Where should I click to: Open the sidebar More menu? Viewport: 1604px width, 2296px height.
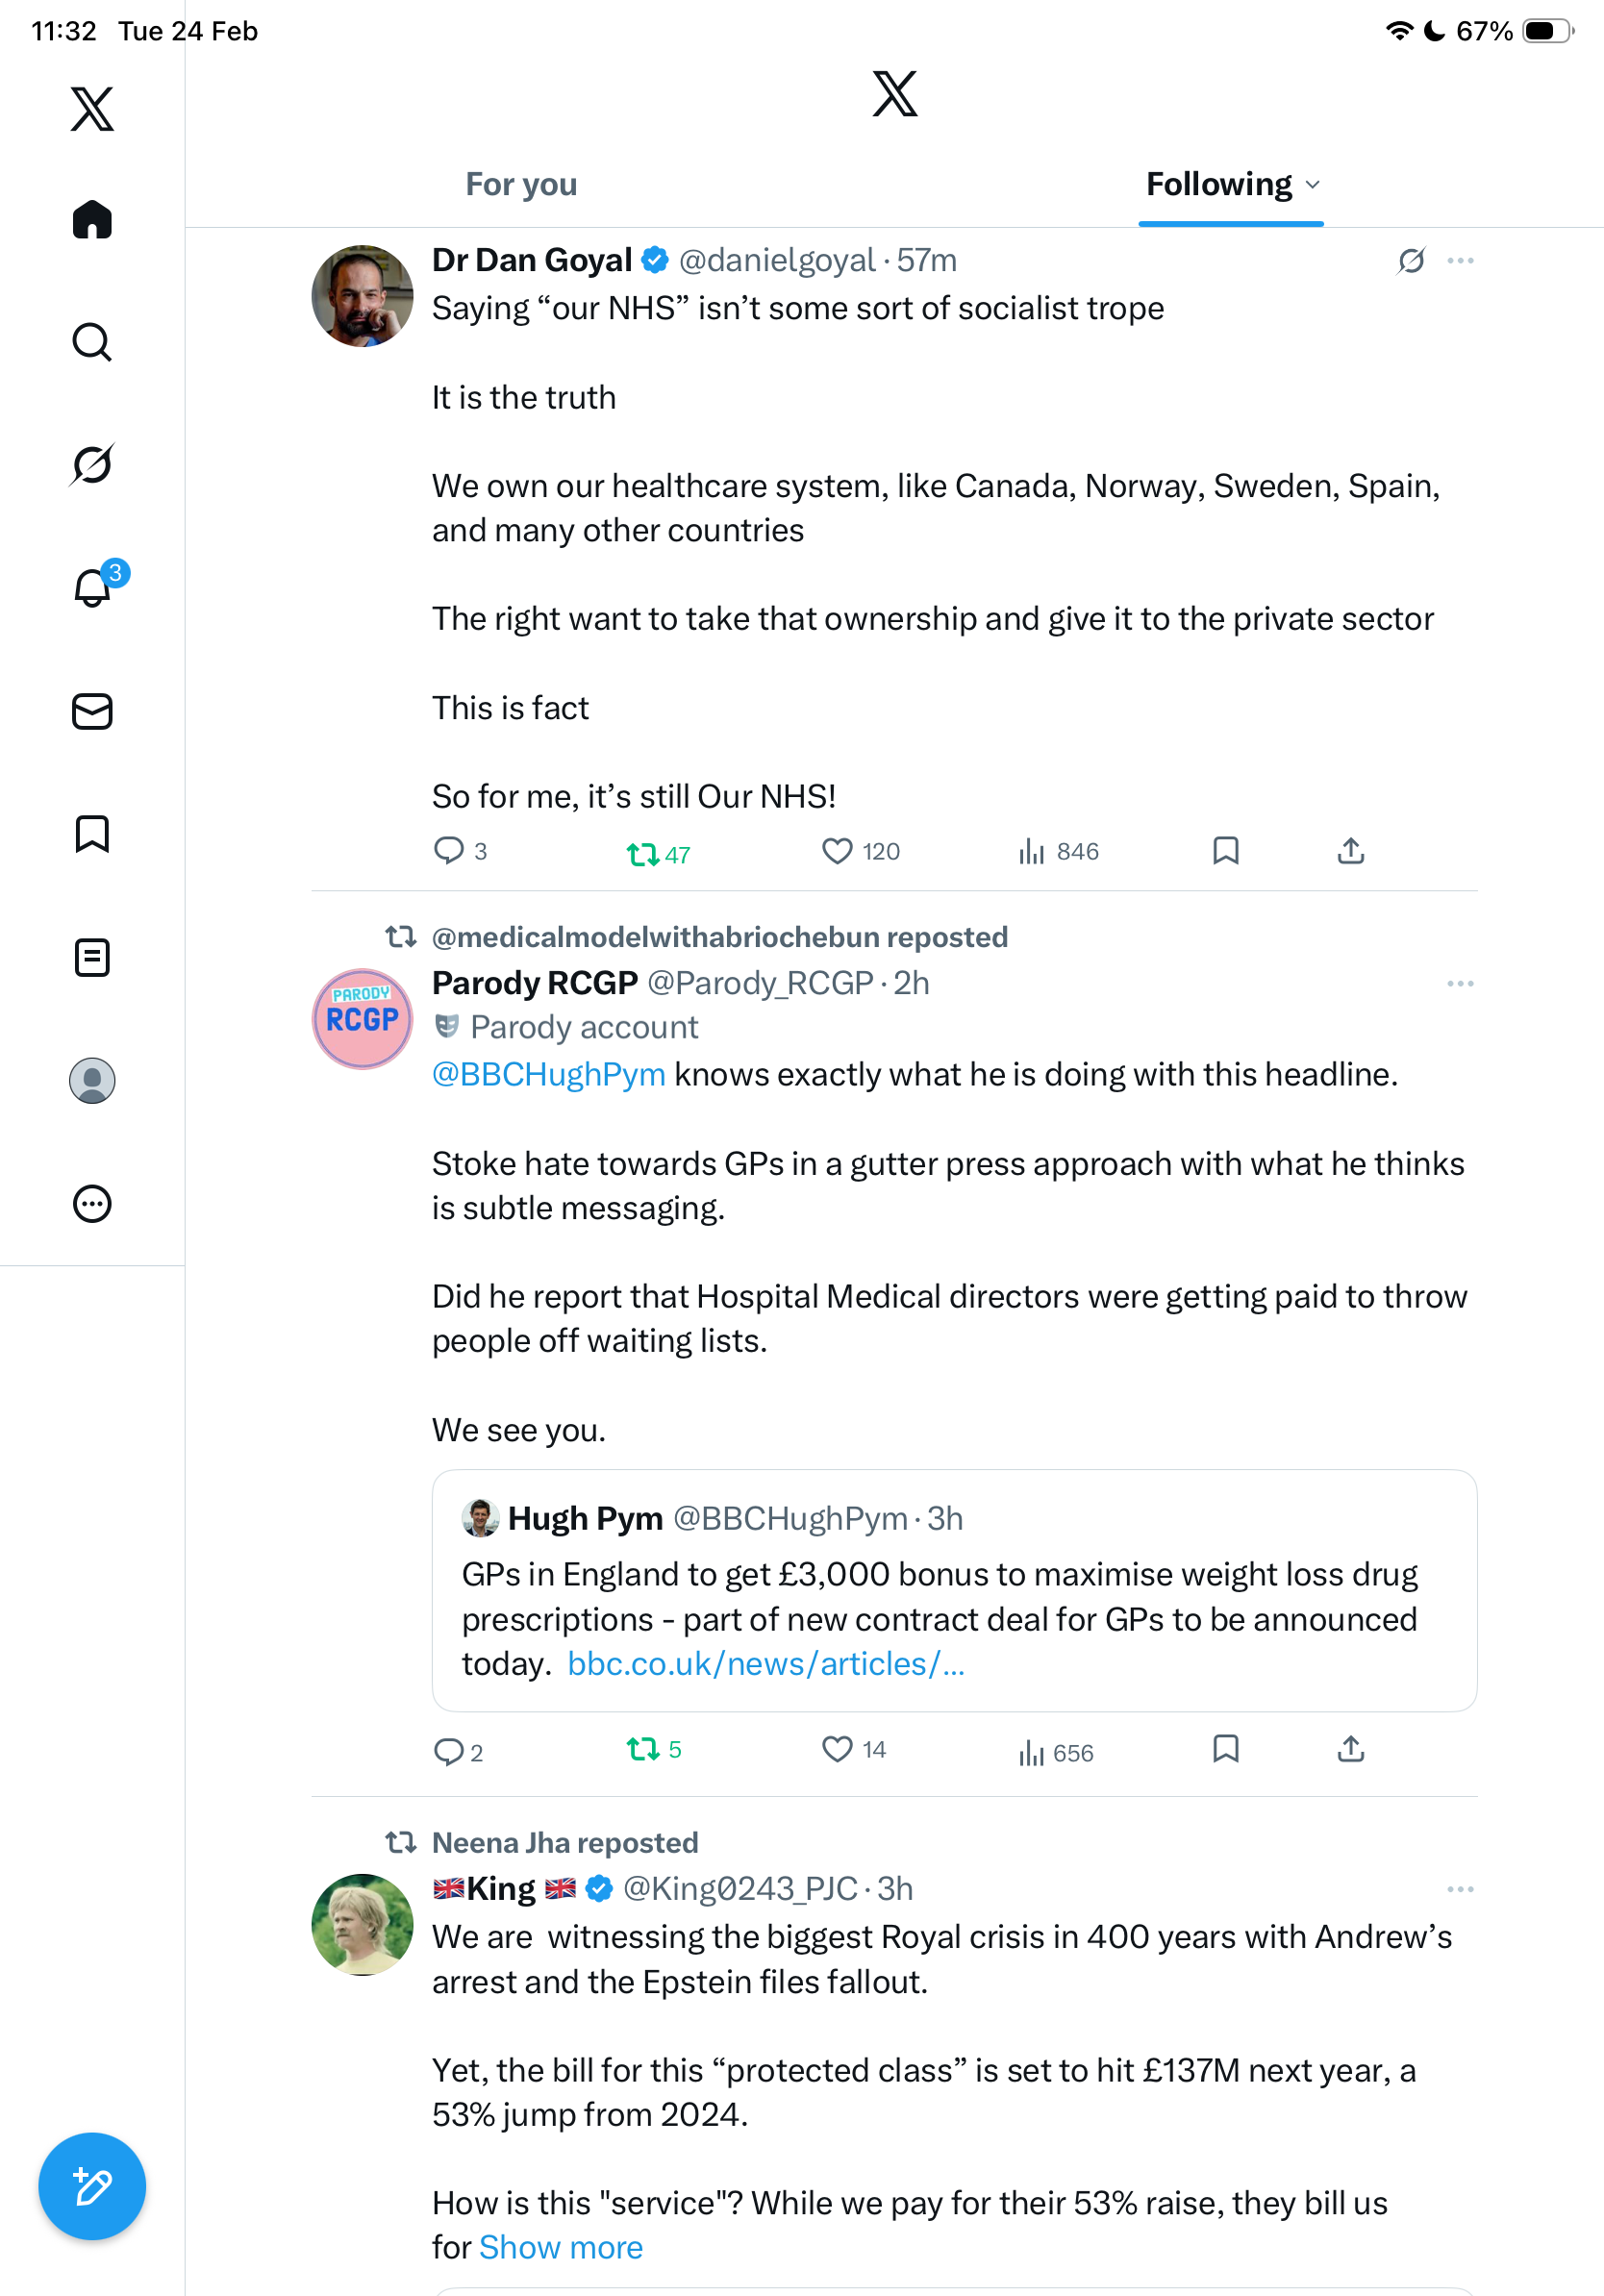[92, 1204]
